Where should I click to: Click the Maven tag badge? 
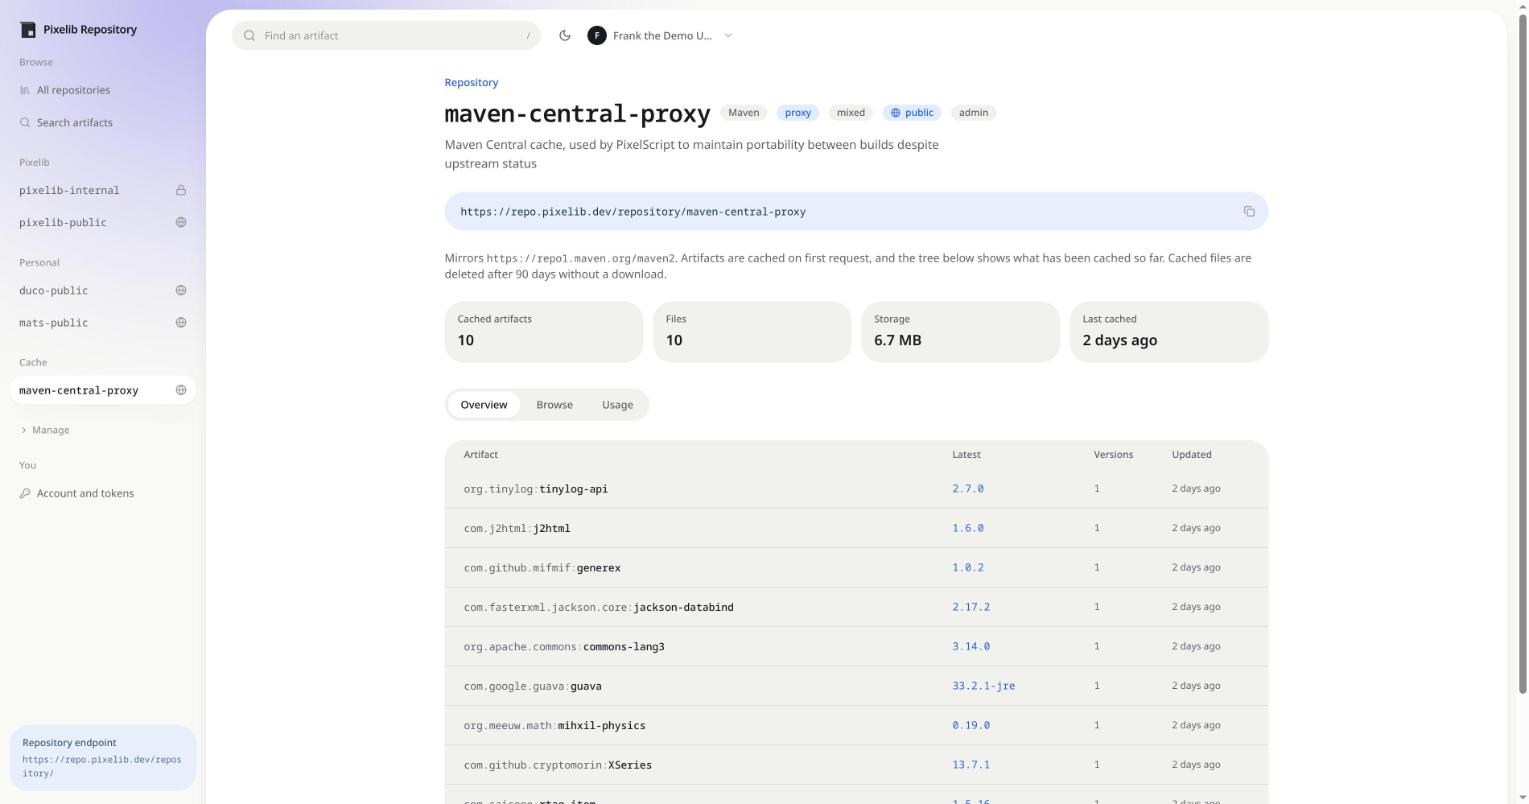click(743, 112)
